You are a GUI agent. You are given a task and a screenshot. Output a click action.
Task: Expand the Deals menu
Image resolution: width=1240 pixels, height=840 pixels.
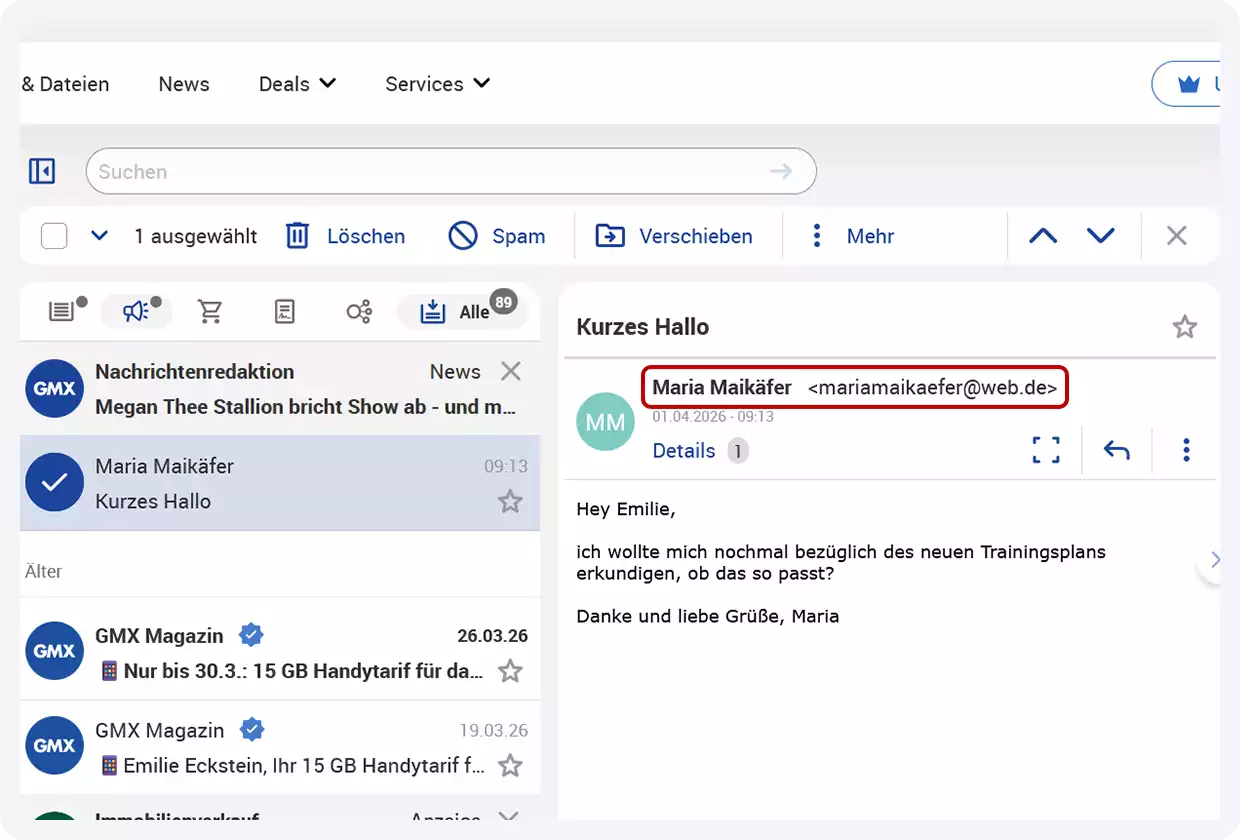tap(296, 84)
